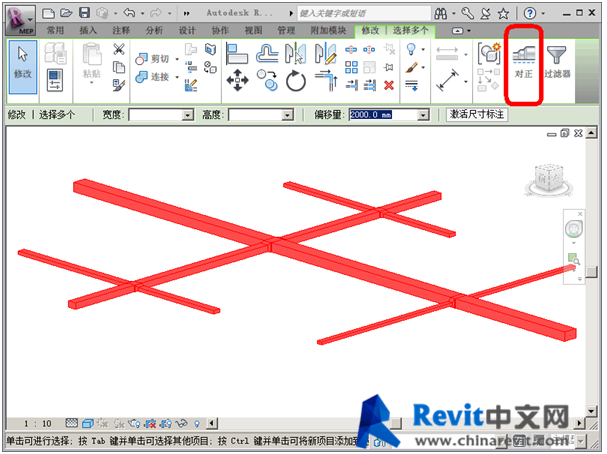Switch to the 设计 ribbon tab

[x=187, y=30]
